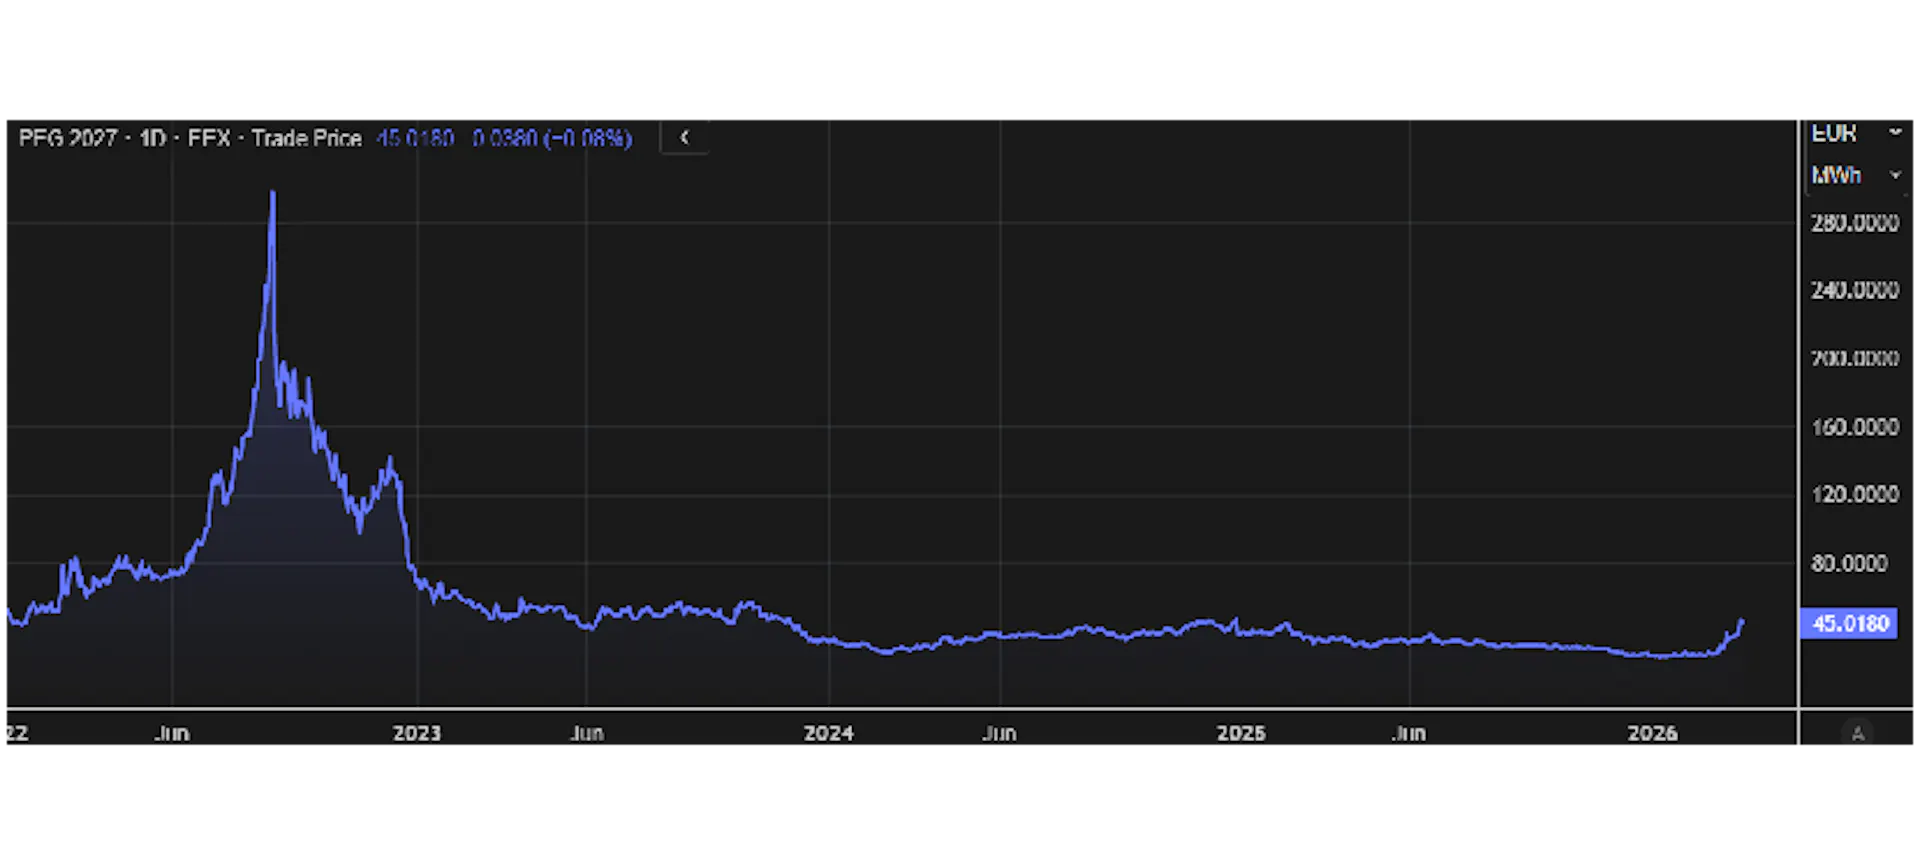1920x865 pixels.
Task: Click the 80.0000 price axis label
Action: (x=1849, y=563)
